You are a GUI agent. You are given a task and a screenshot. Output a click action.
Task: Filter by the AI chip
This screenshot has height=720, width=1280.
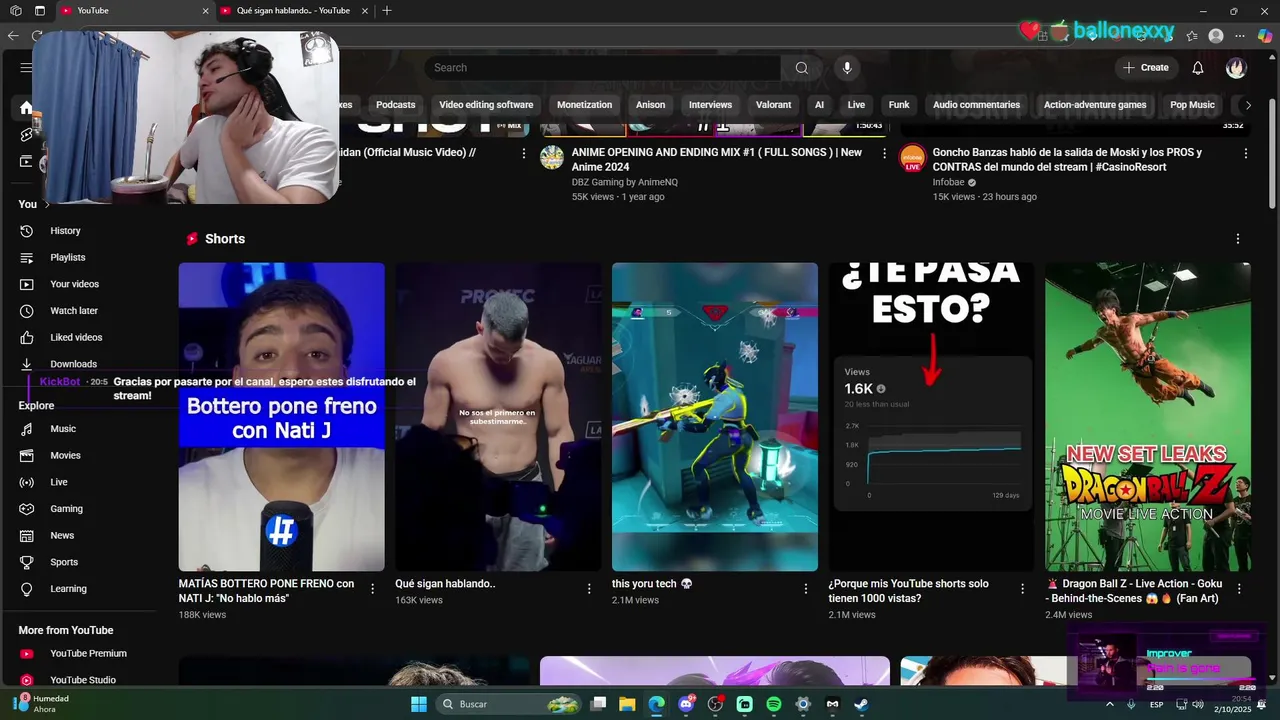click(819, 105)
